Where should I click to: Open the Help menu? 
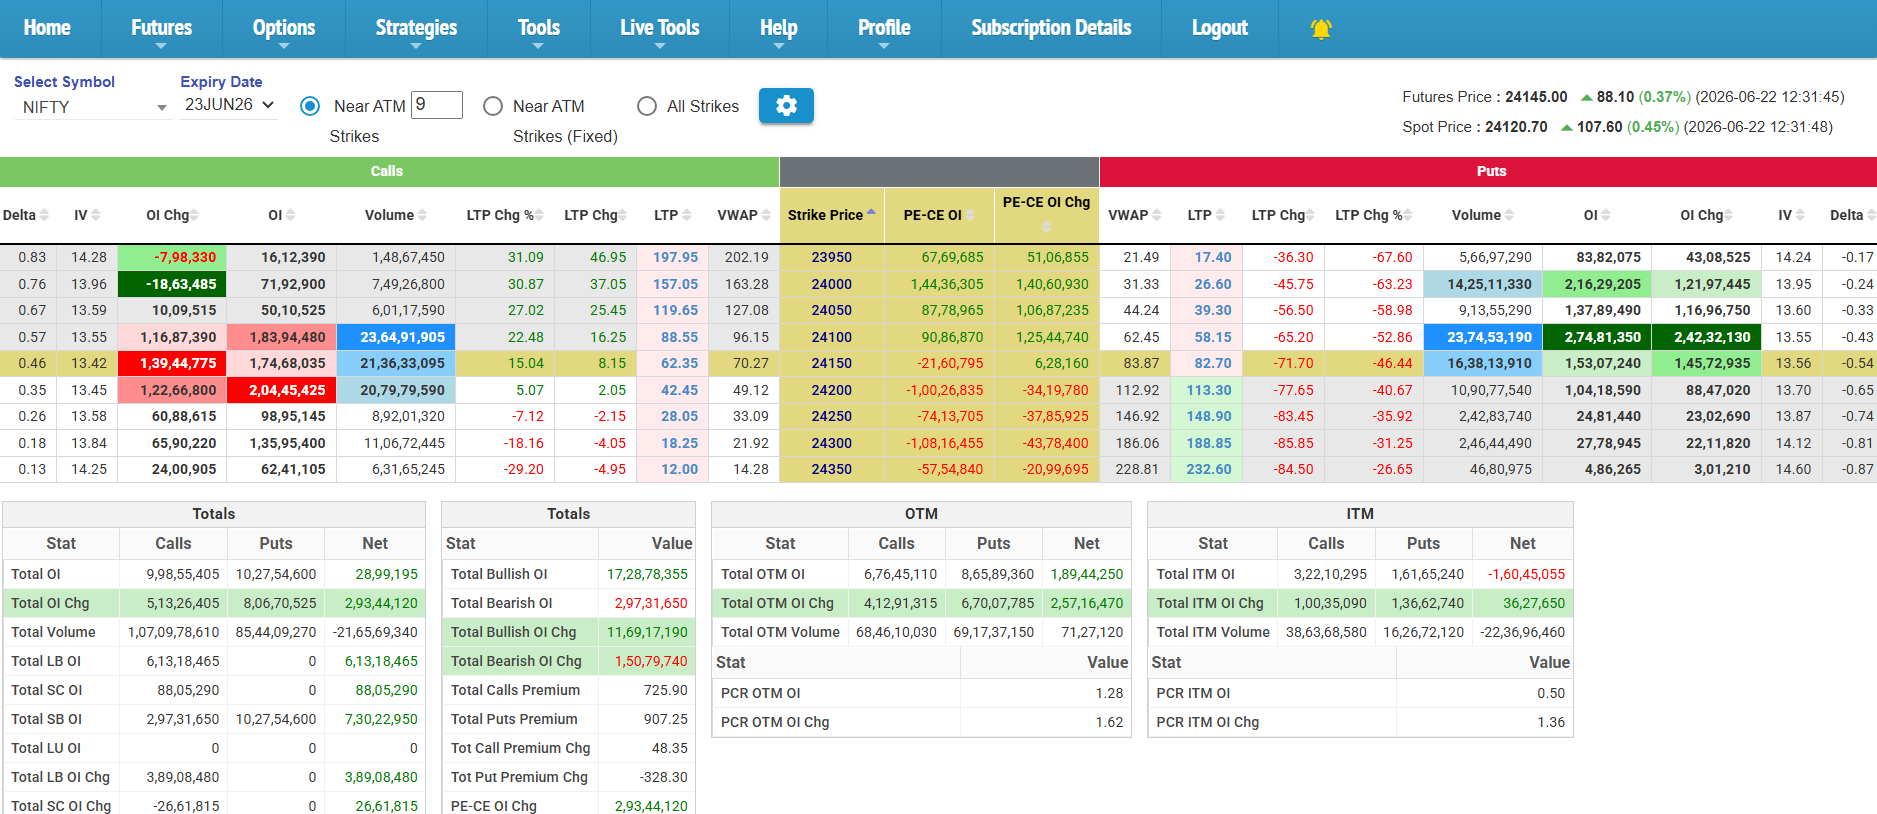778,29
